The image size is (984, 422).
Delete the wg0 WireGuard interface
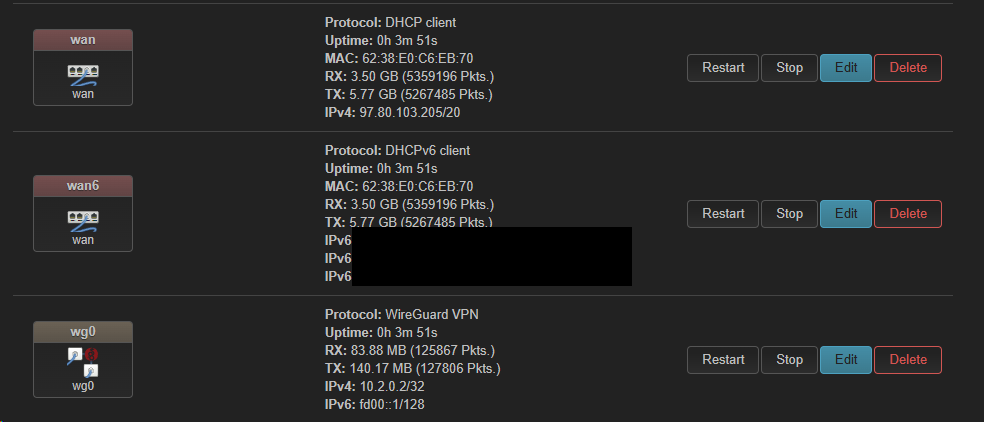point(908,359)
